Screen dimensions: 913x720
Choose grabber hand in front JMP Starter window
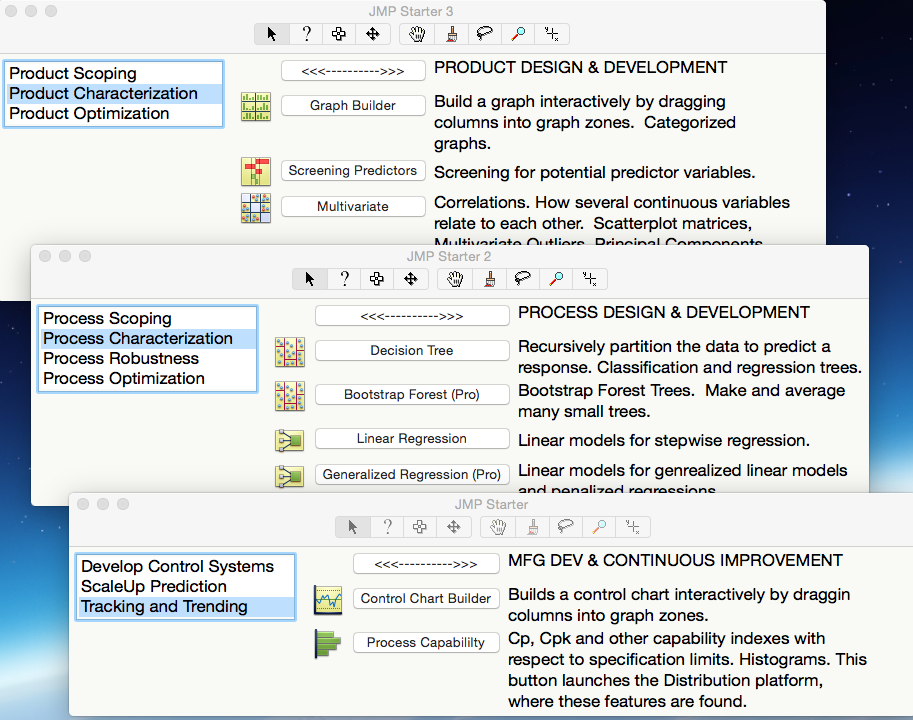498,527
